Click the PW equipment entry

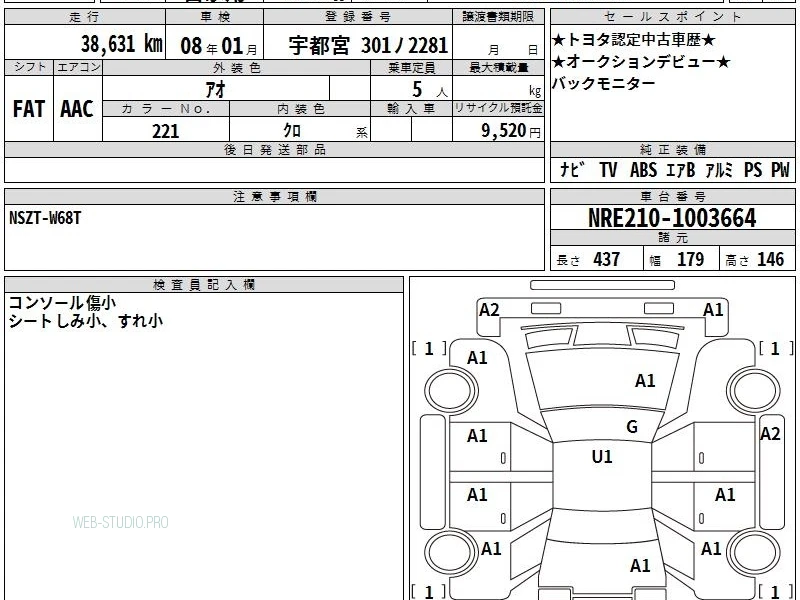pyautogui.click(x=780, y=169)
